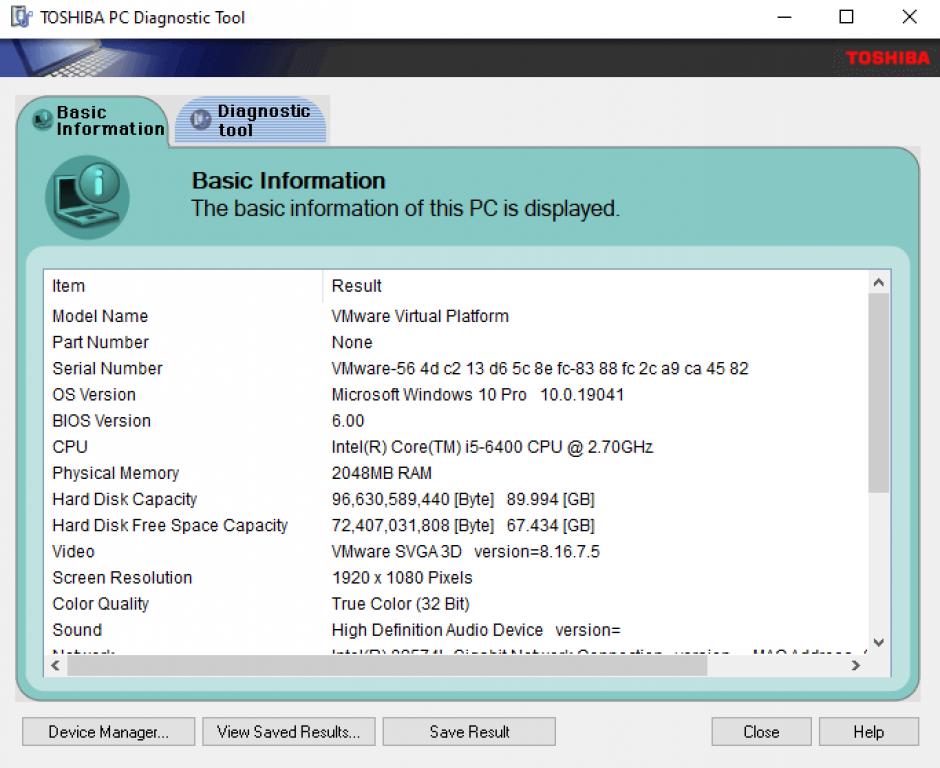Click View Saved Results button
This screenshot has width=940, height=768.
(288, 731)
